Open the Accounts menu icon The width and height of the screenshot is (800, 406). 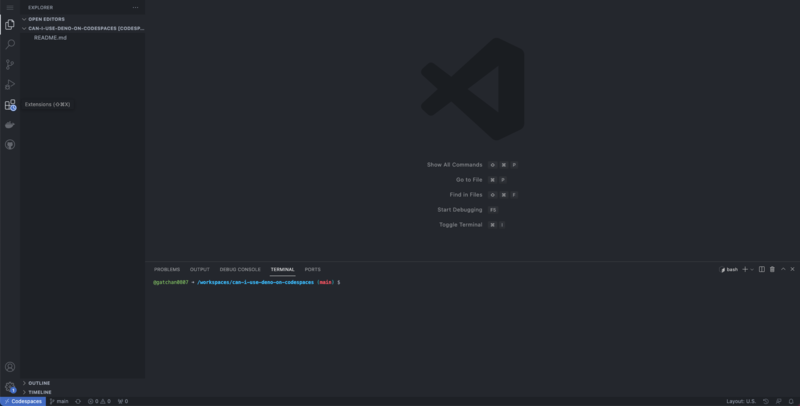point(10,367)
